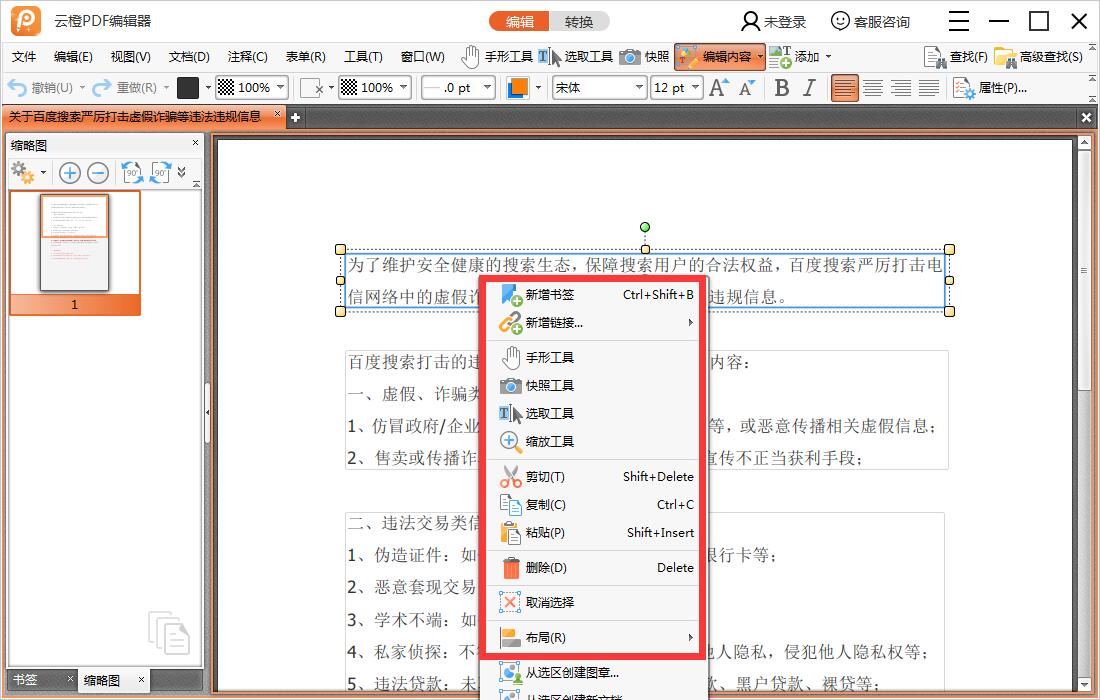Click 未登录 login link

(x=774, y=22)
